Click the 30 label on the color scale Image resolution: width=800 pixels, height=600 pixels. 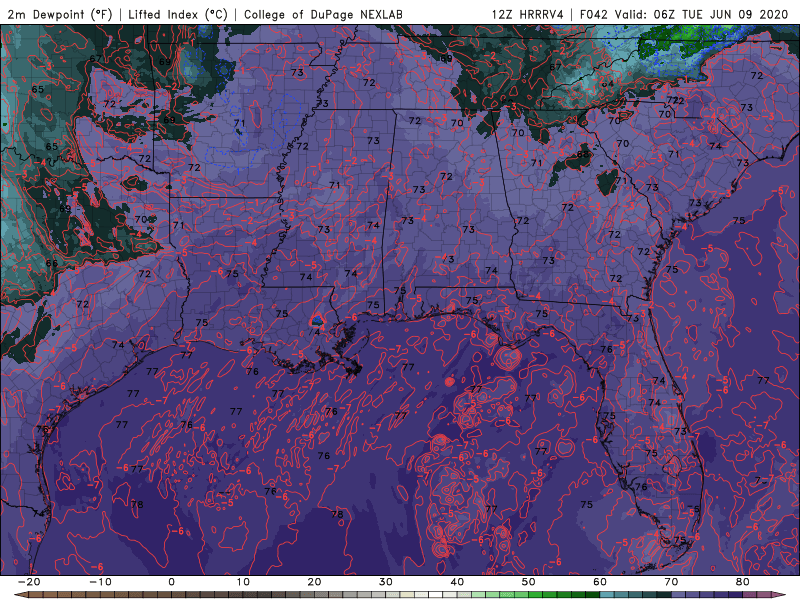(x=386, y=582)
